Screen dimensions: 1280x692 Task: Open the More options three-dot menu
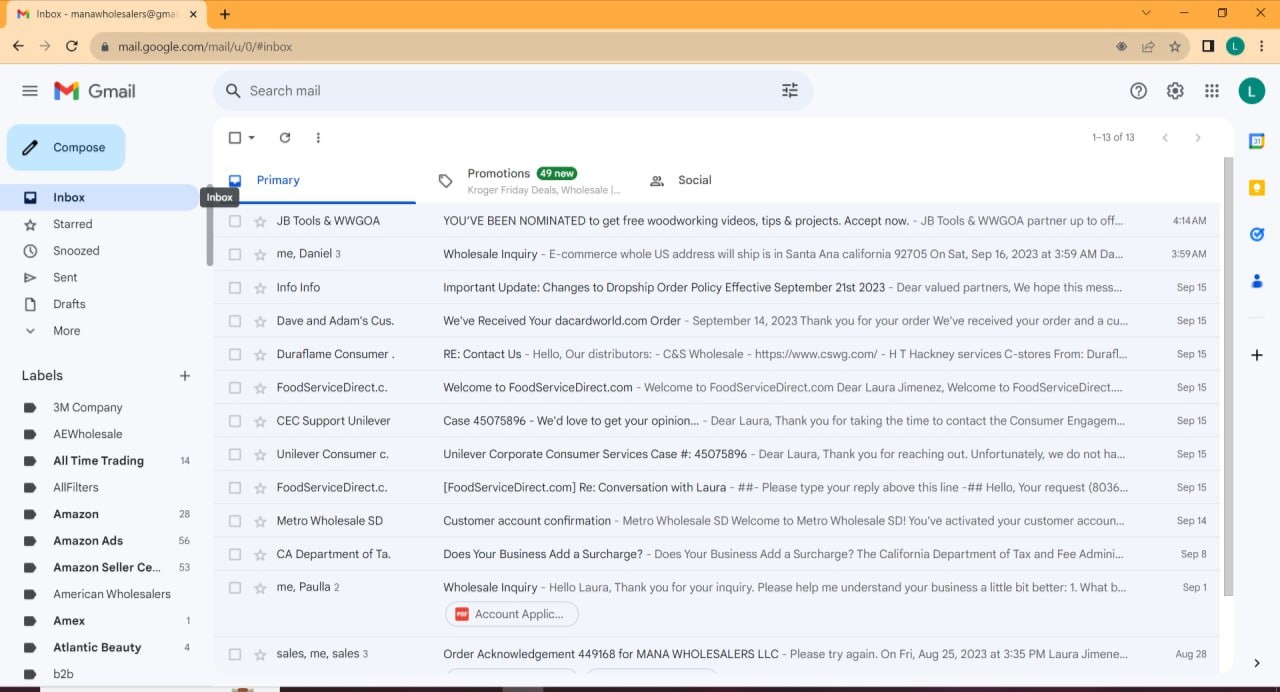pos(318,138)
